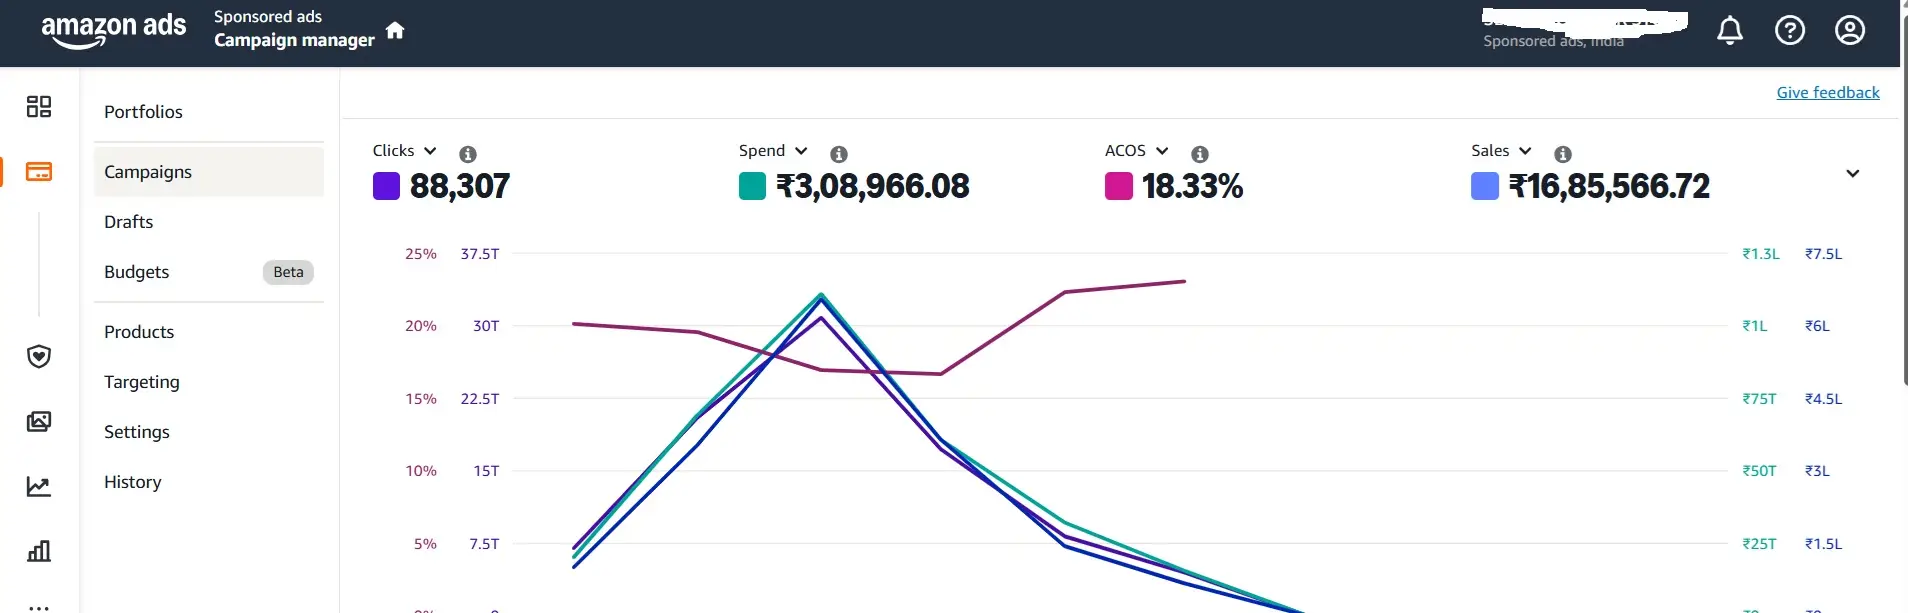This screenshot has height=613, width=1908.
Task: Open Portfolios in the side menu
Action: pyautogui.click(x=143, y=112)
